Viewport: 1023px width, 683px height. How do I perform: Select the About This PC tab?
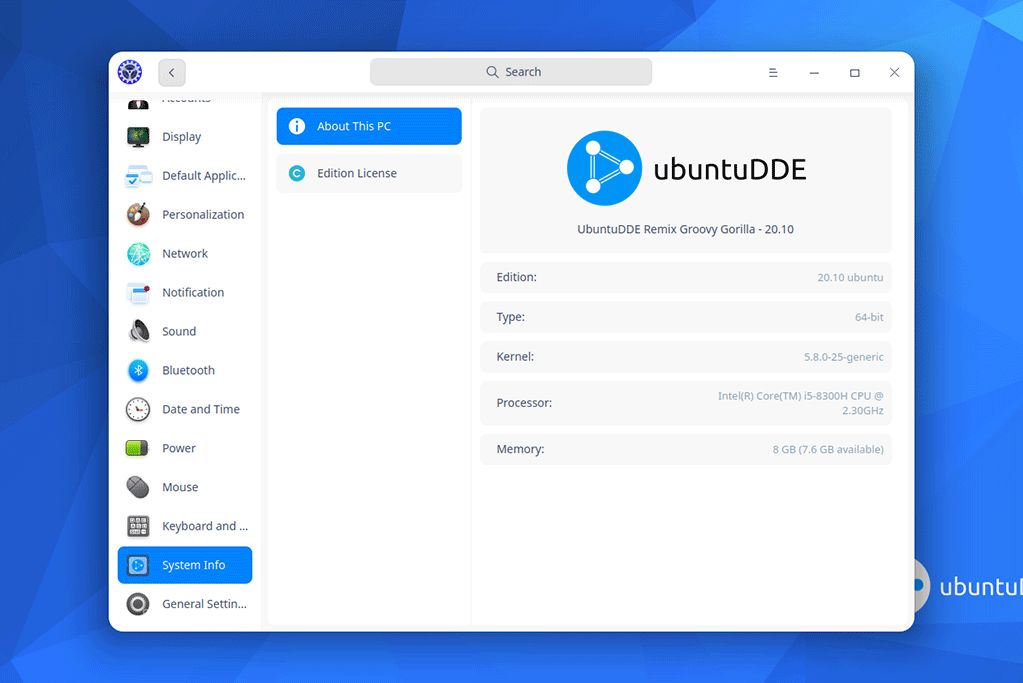(369, 126)
